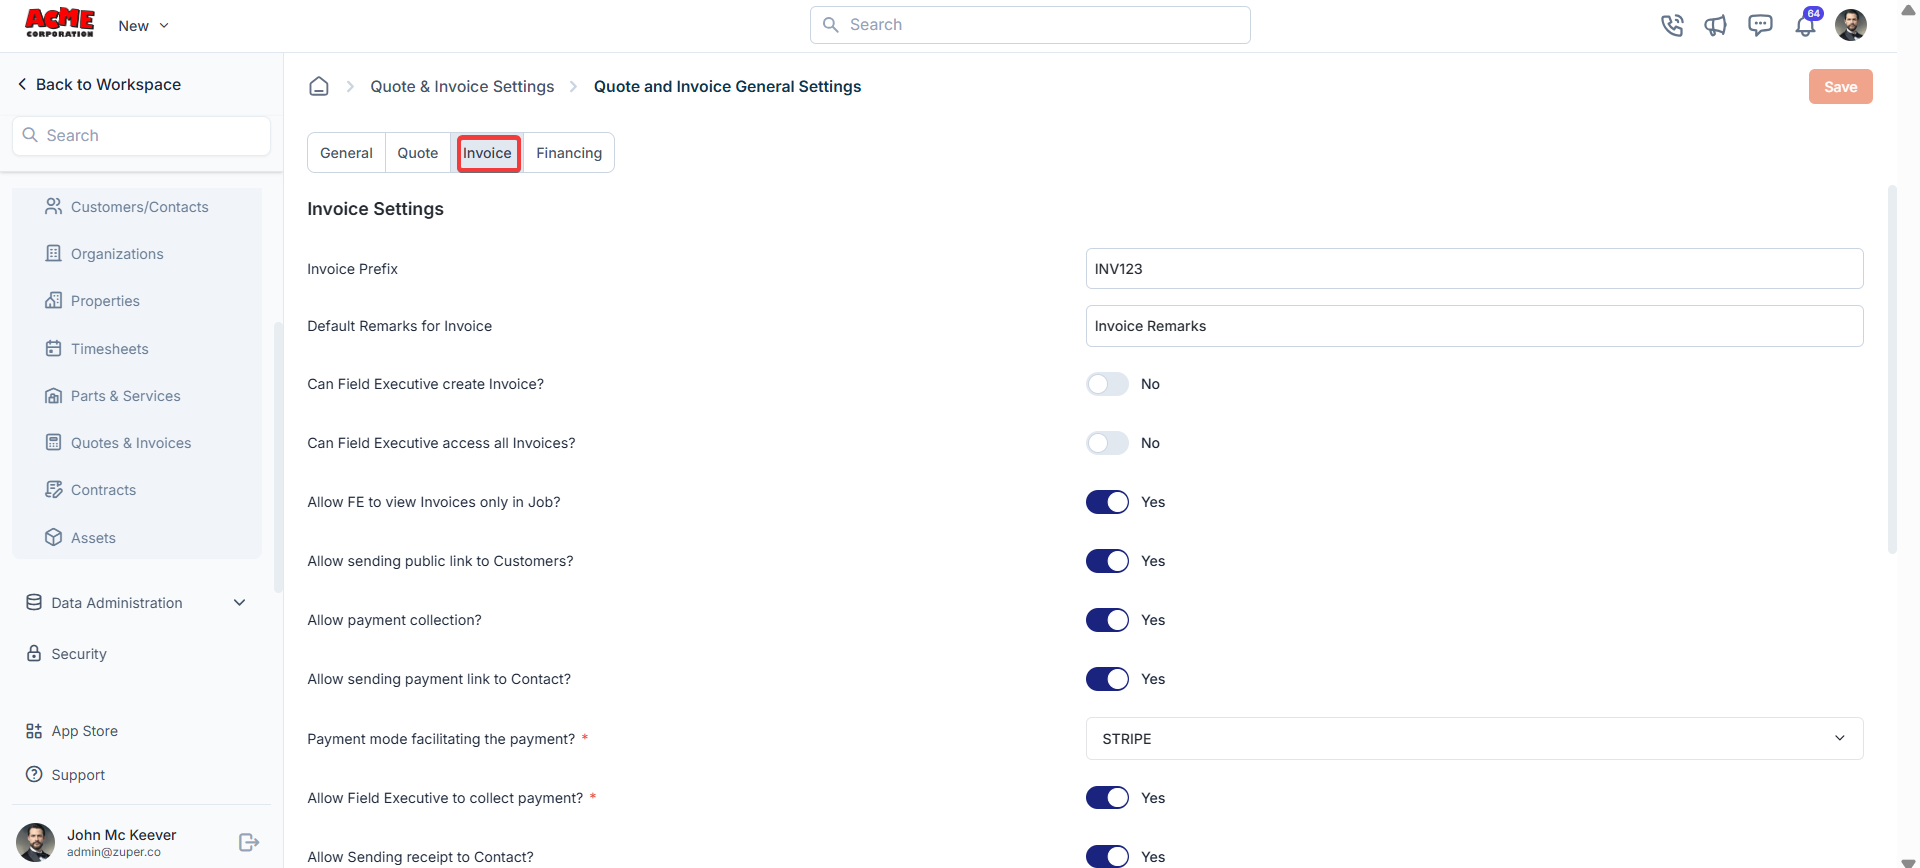Screen dimensions: 1920x868
Task: Click the Organizations building icon
Action: [54, 253]
